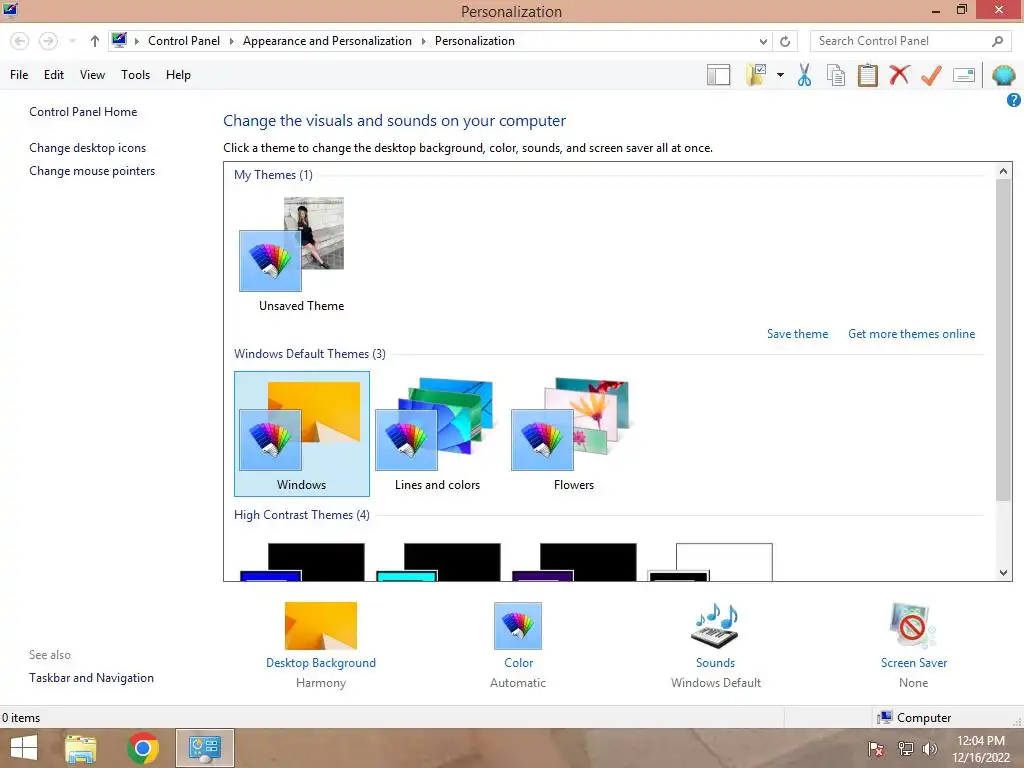The height and width of the screenshot is (768, 1024).
Task: Open Help with blue question mark
Action: pos(1014,100)
